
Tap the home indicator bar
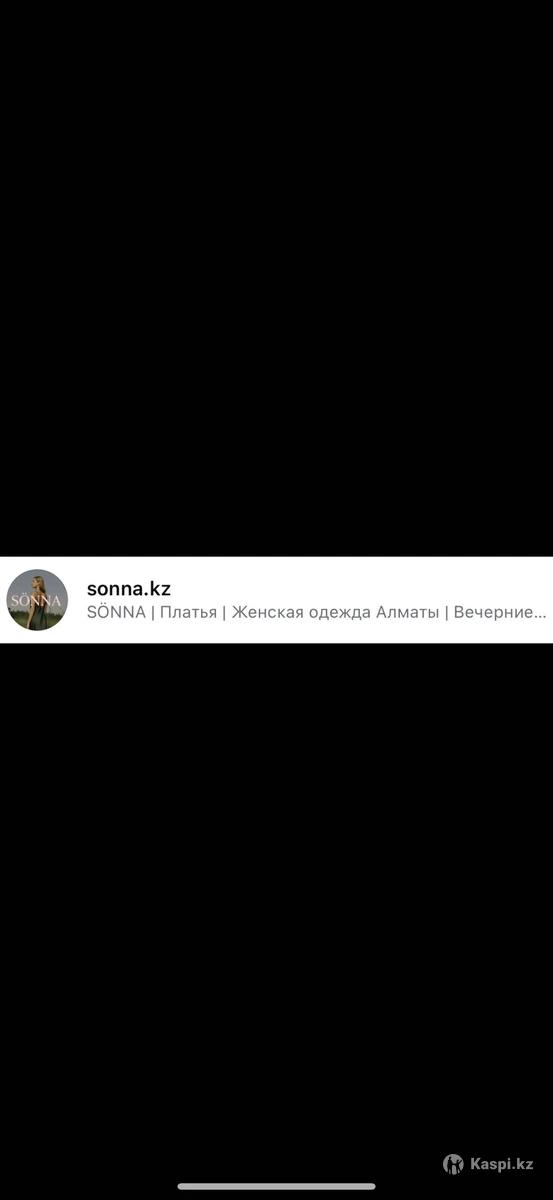tap(276, 1187)
